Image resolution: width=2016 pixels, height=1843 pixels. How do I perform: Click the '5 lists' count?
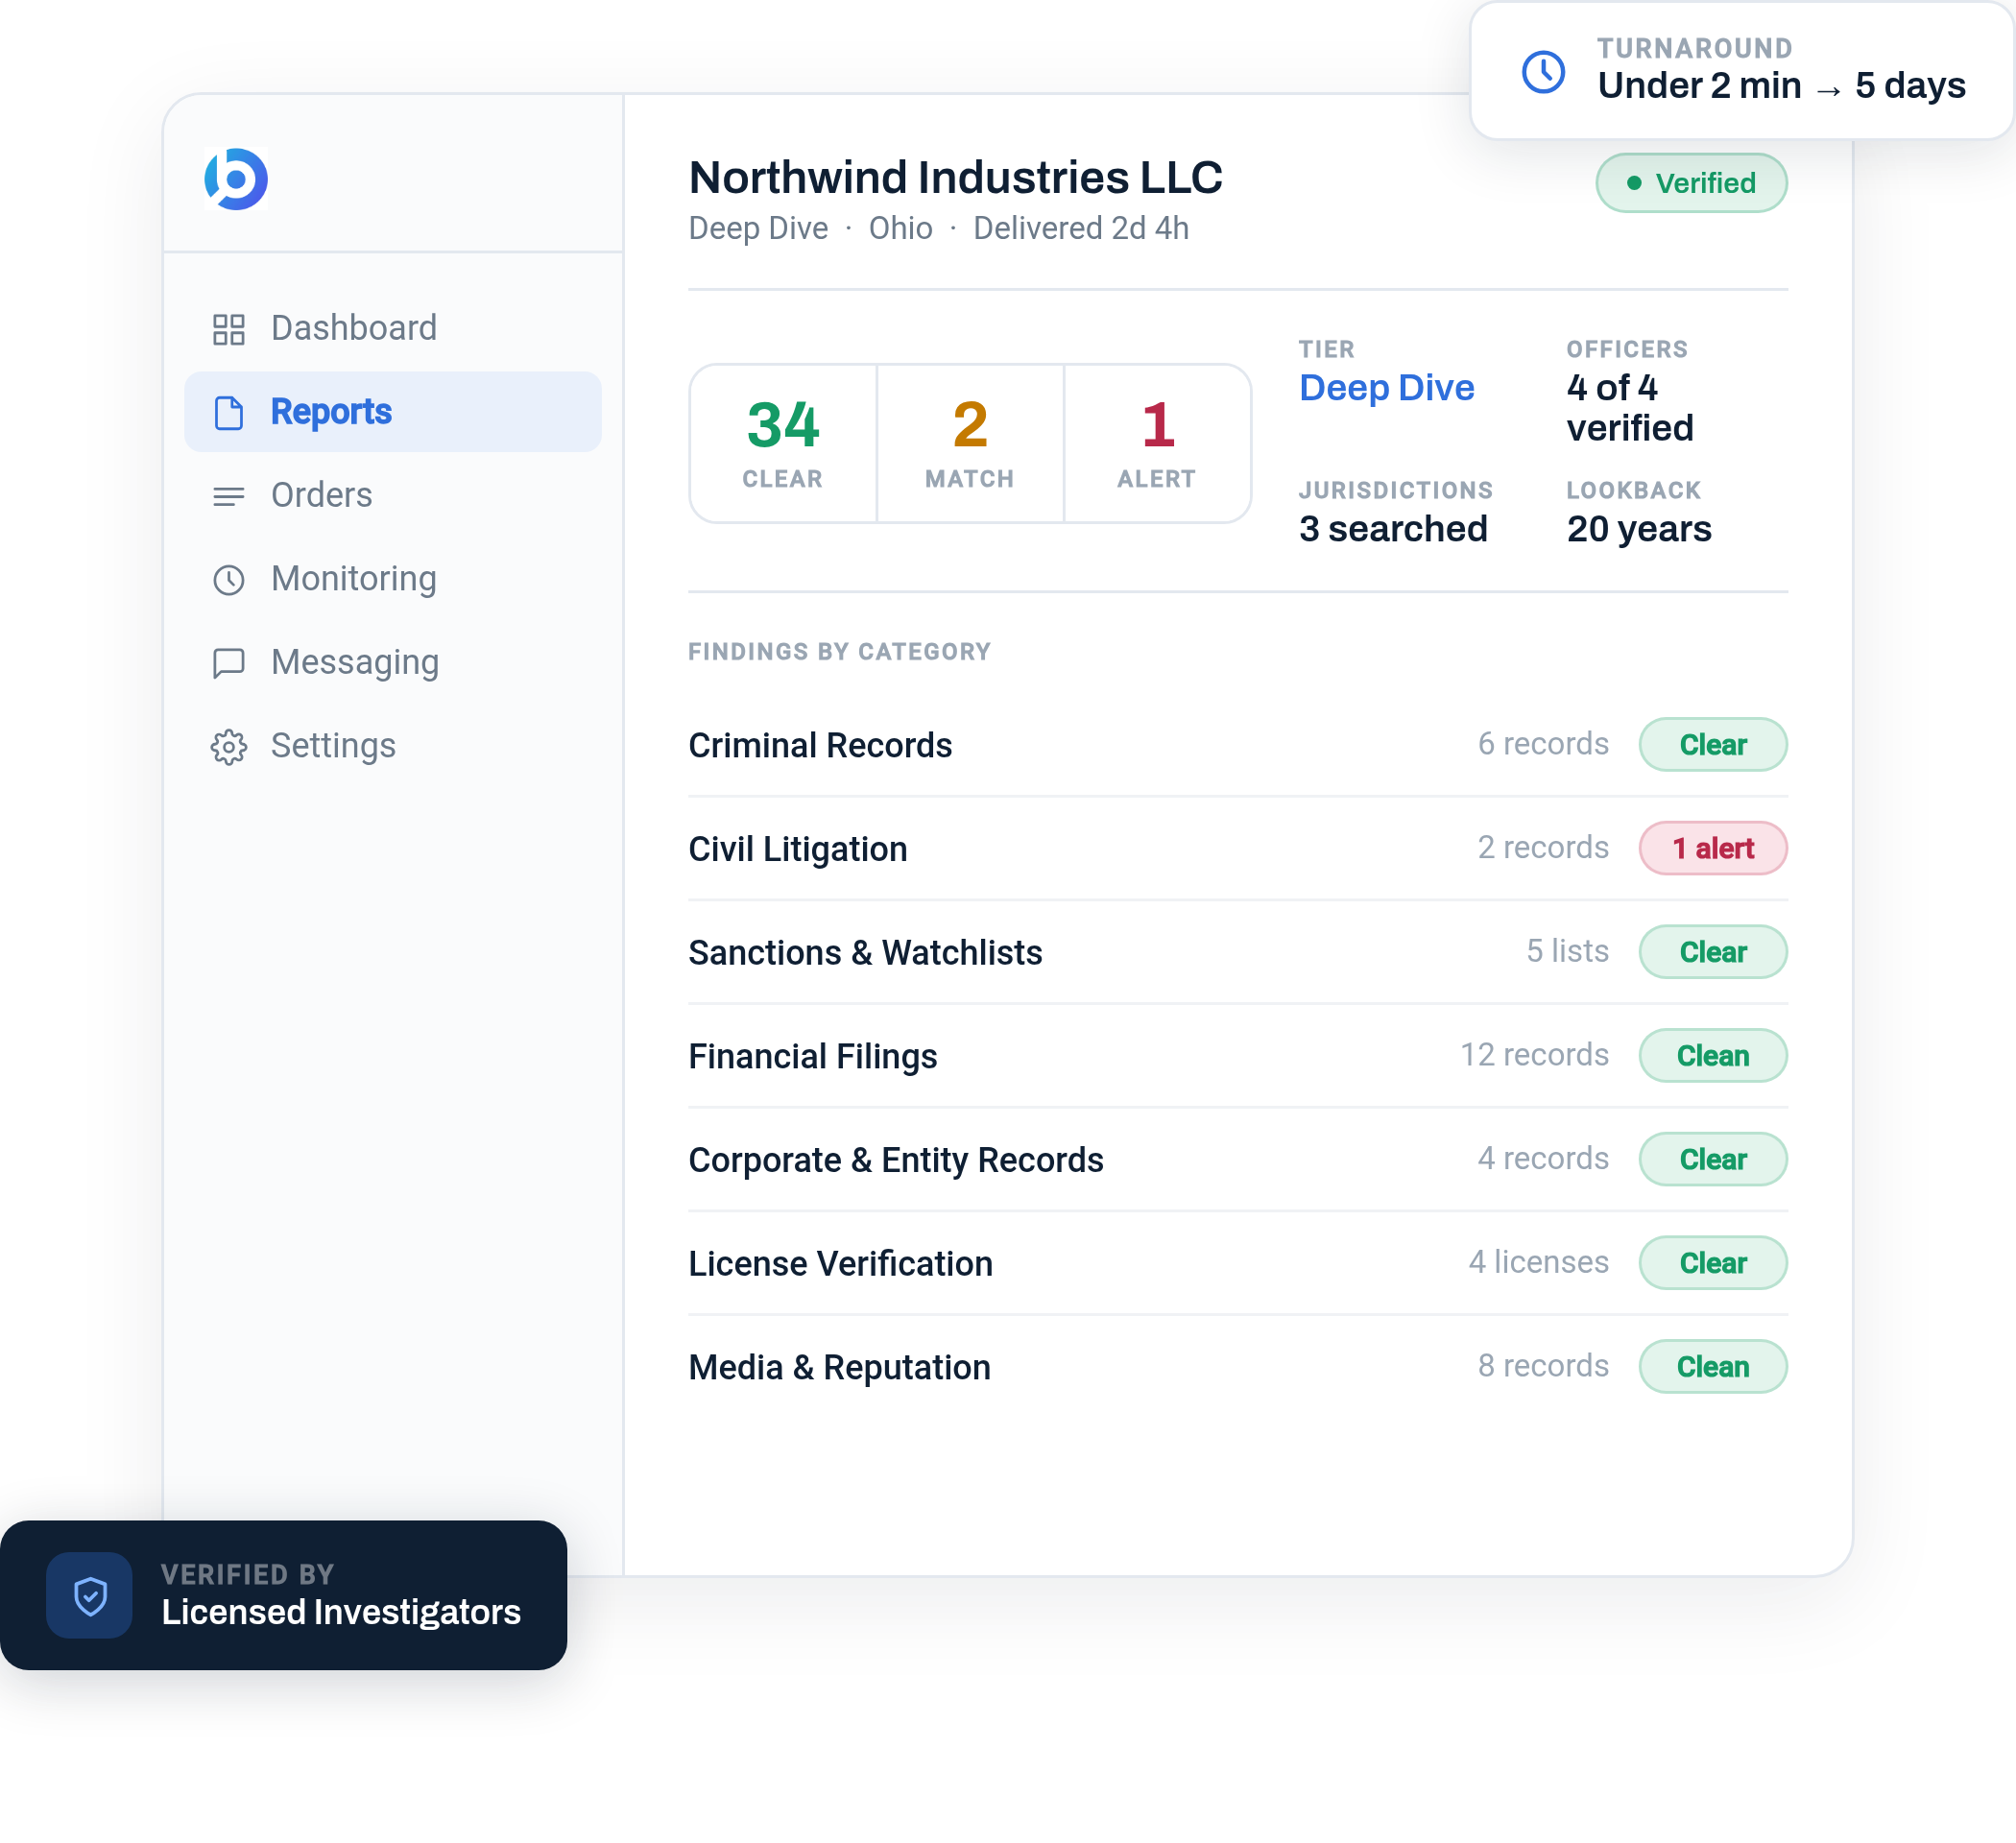1567,951
